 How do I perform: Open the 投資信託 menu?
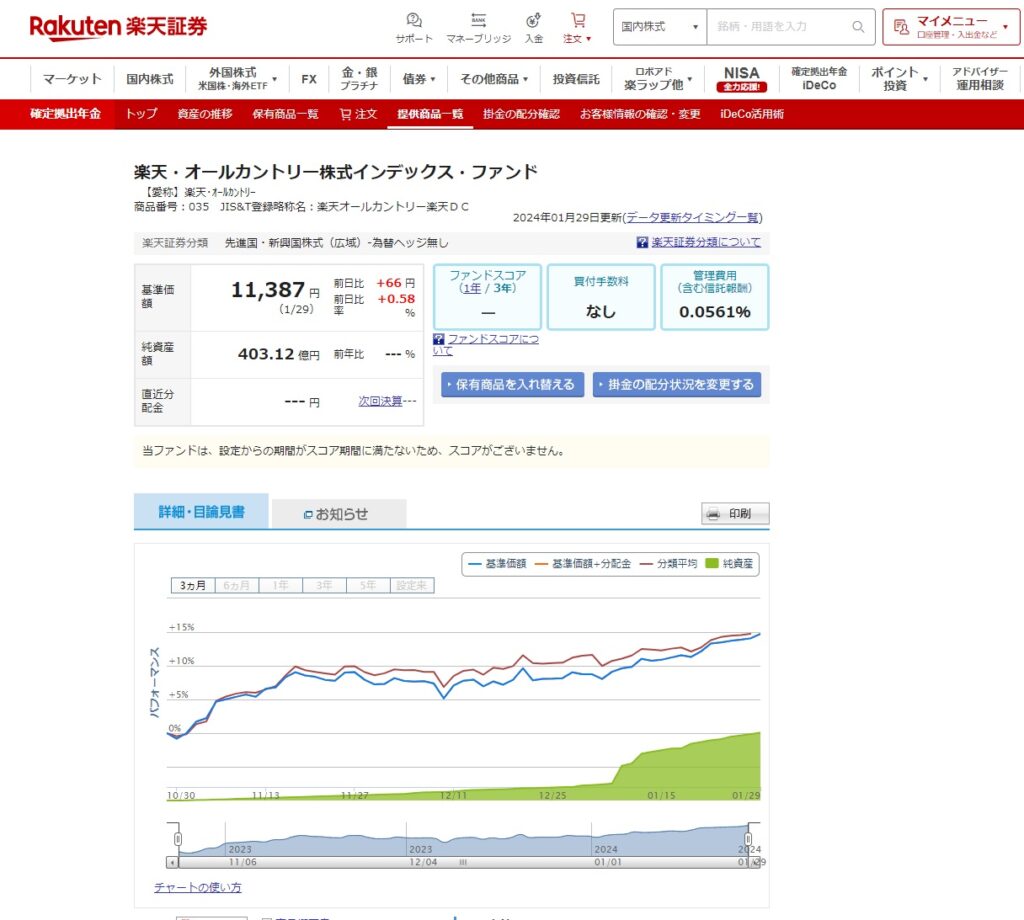pos(575,79)
